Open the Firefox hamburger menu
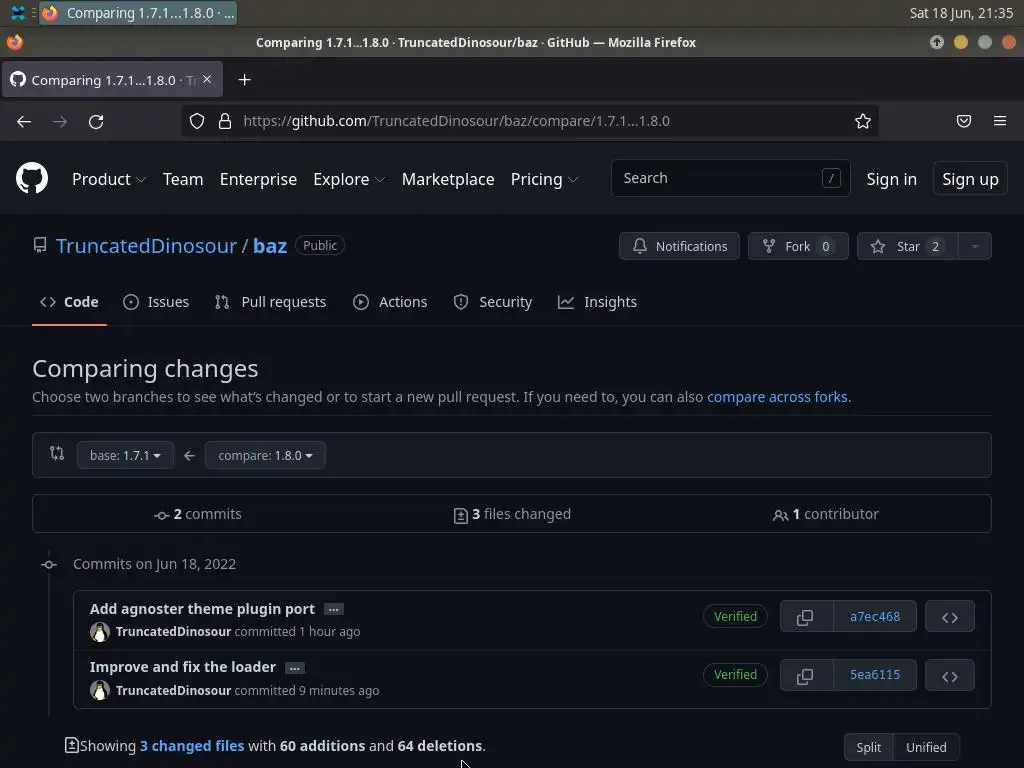This screenshot has height=768, width=1024. (1000, 121)
